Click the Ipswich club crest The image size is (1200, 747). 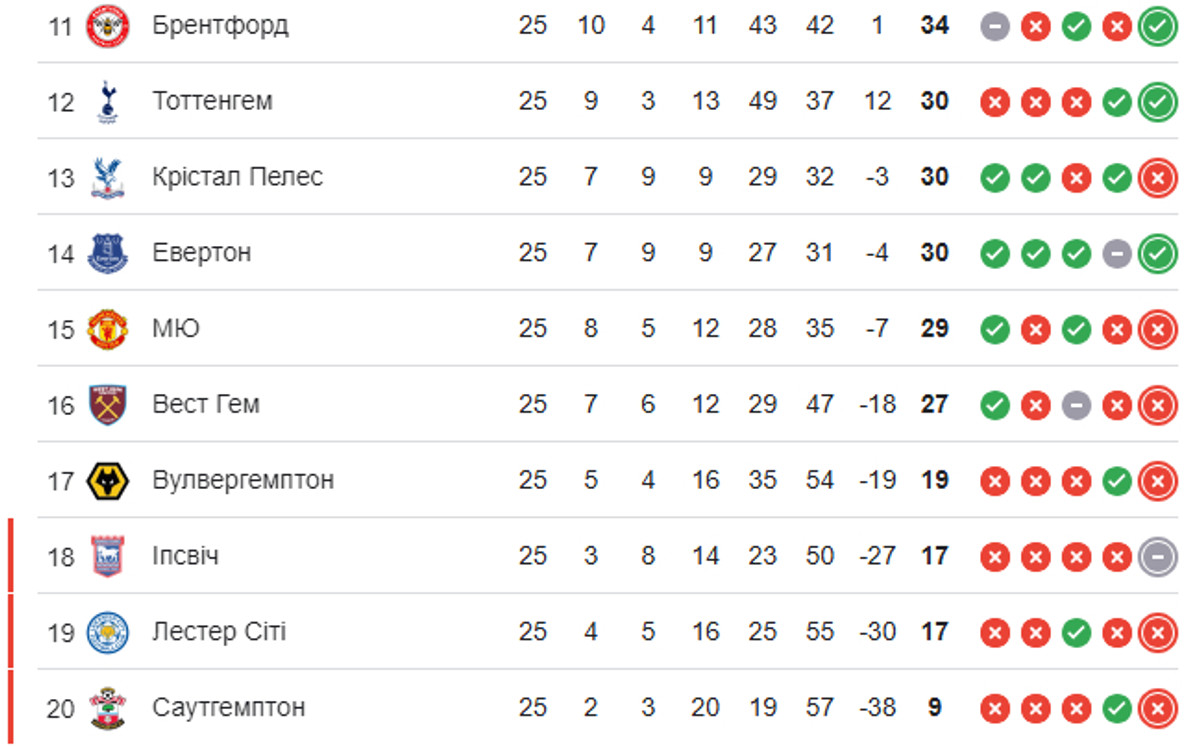tap(107, 557)
